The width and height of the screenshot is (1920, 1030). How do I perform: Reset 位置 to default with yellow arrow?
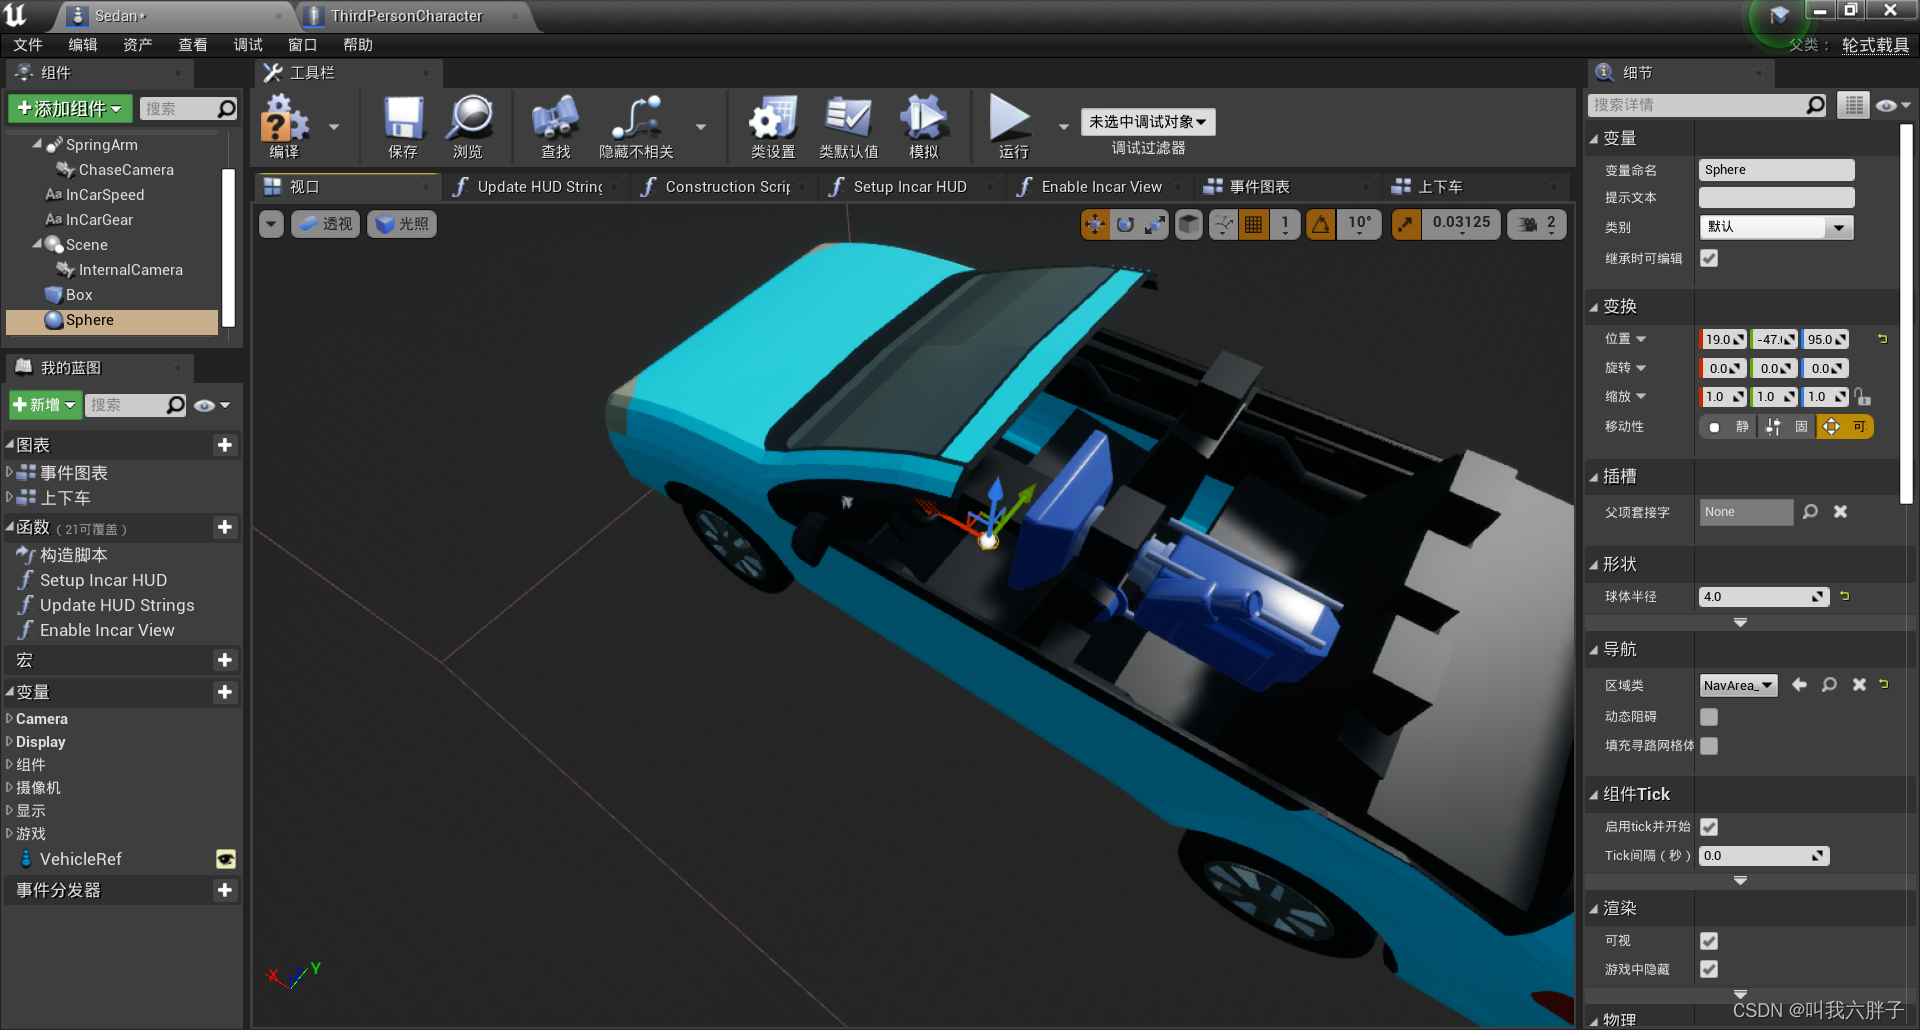coord(1883,339)
